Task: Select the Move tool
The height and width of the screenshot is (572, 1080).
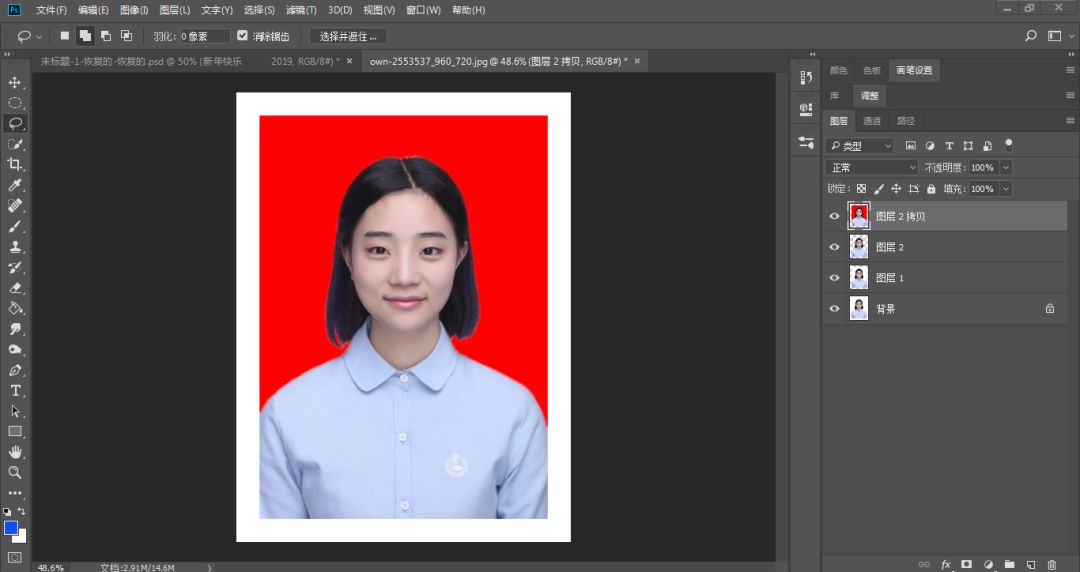Action: click(15, 82)
